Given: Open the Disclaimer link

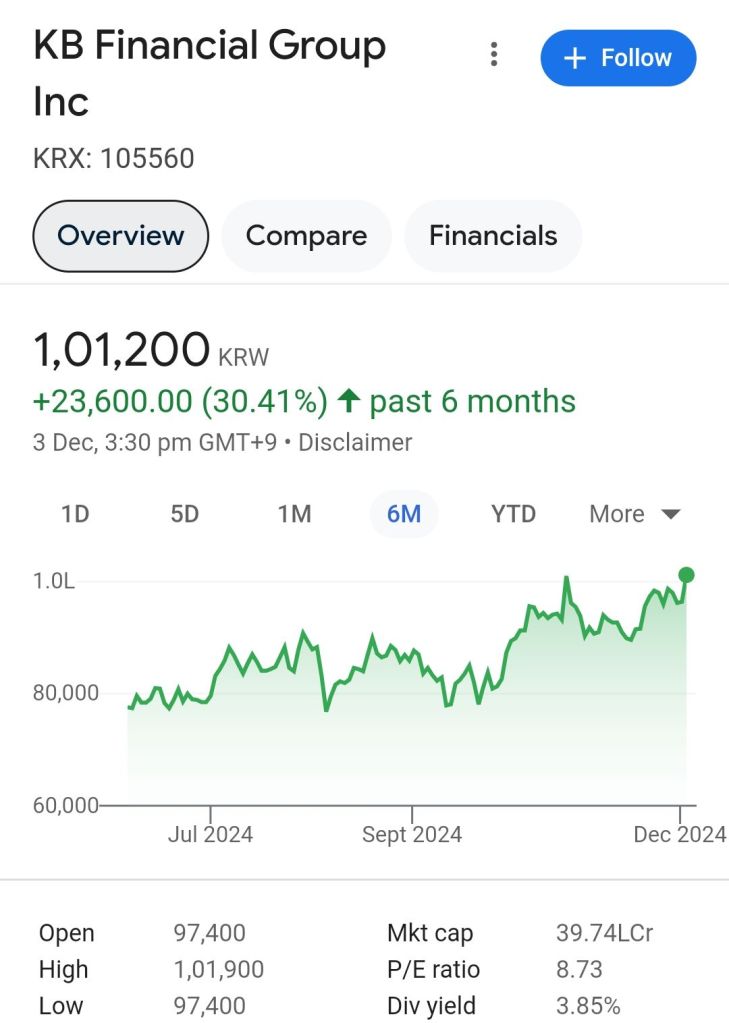Looking at the screenshot, I should [355, 442].
